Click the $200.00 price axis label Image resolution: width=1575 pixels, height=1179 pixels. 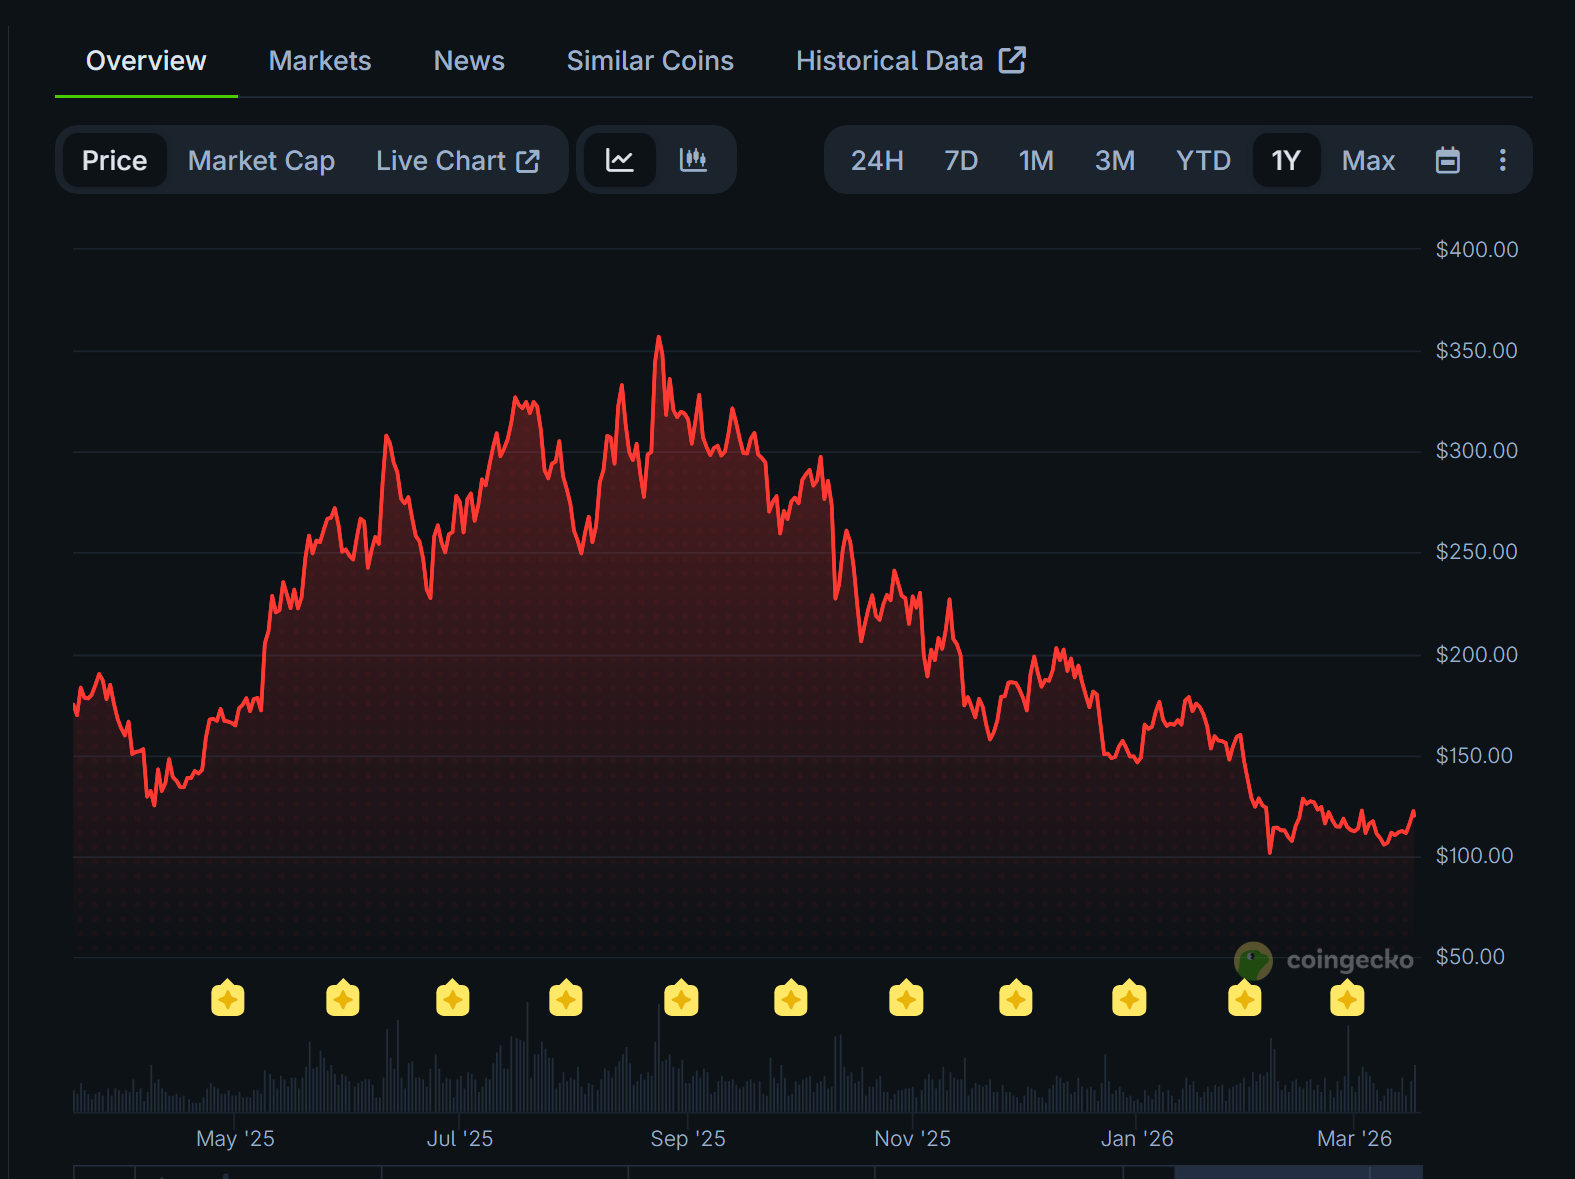pos(1477,655)
